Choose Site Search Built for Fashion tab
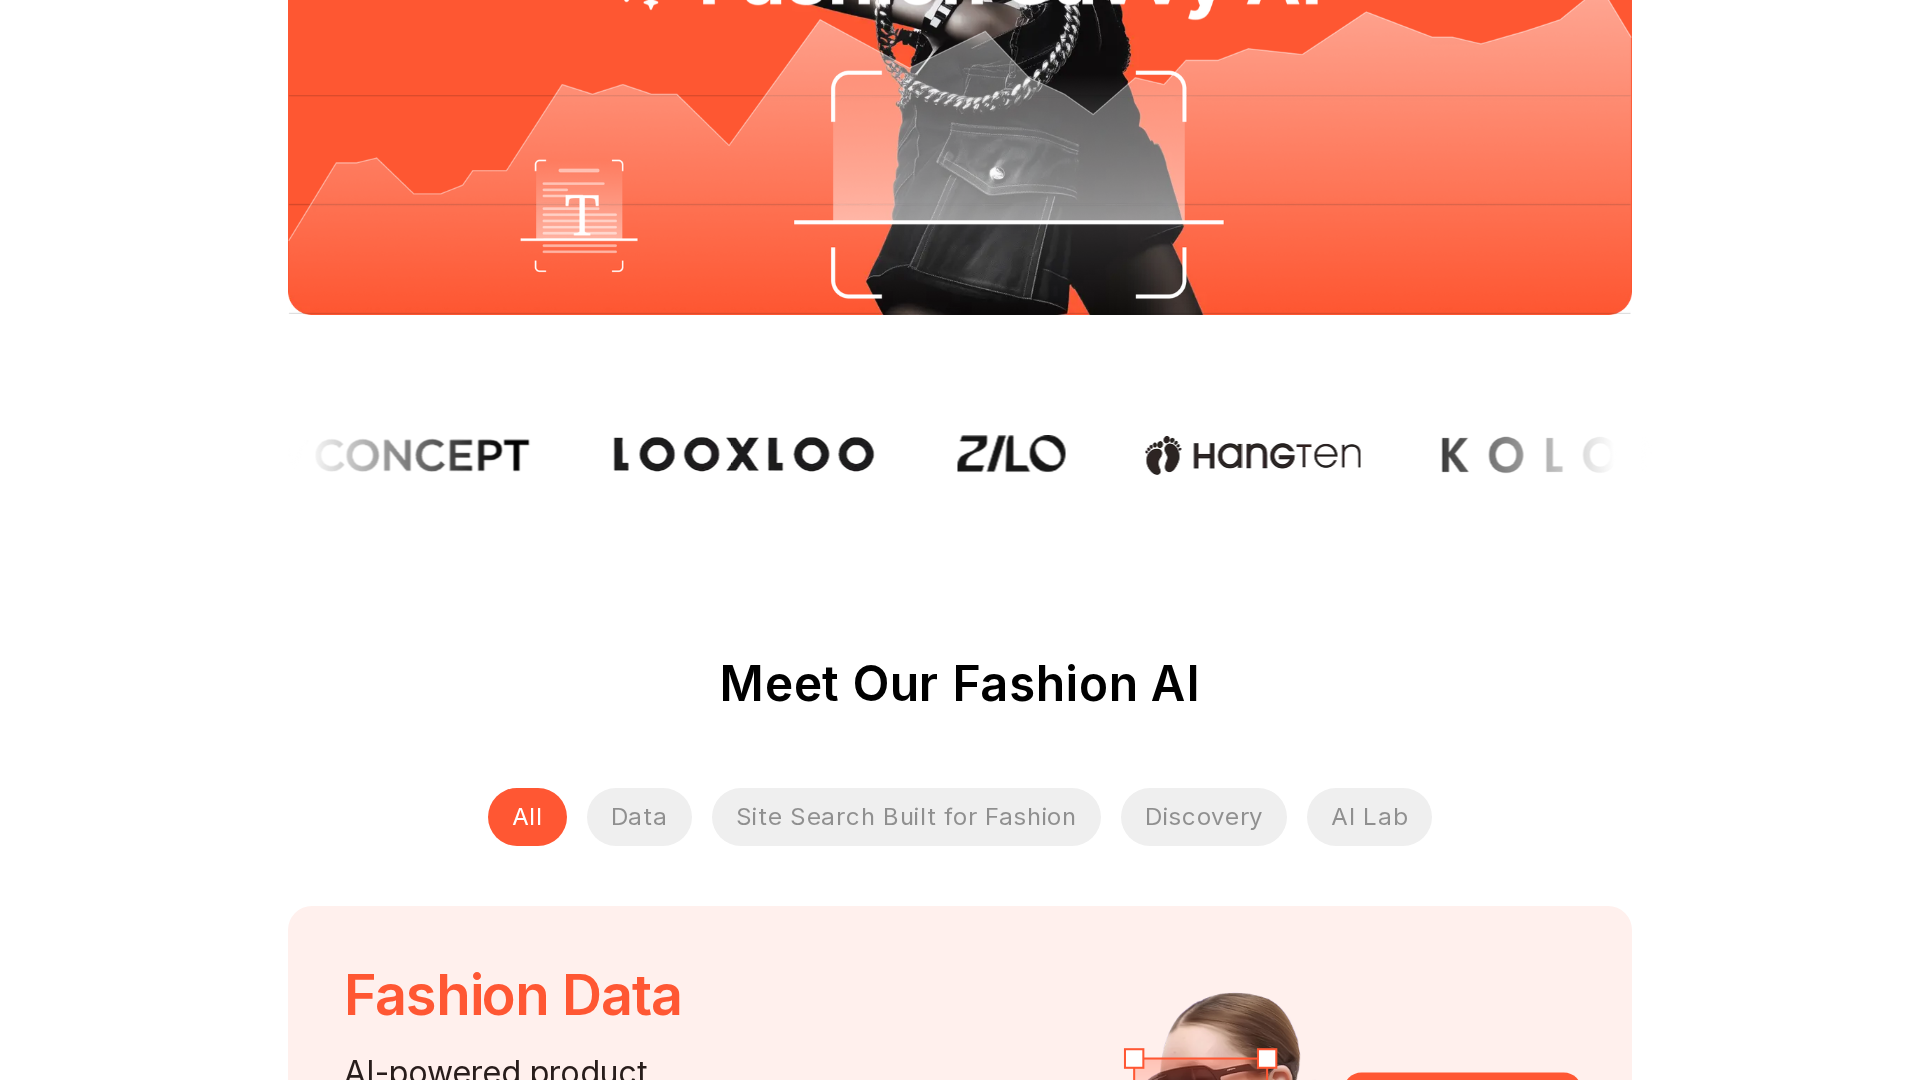Viewport: 1920px width, 1080px height. pos(906,817)
